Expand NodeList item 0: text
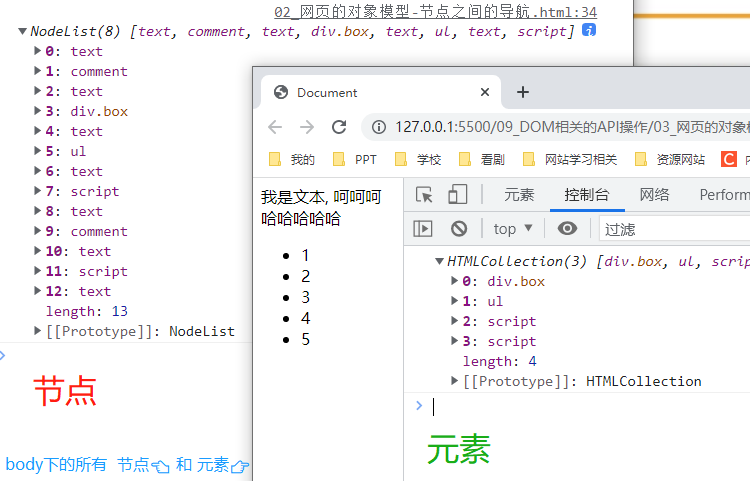 [x=37, y=51]
